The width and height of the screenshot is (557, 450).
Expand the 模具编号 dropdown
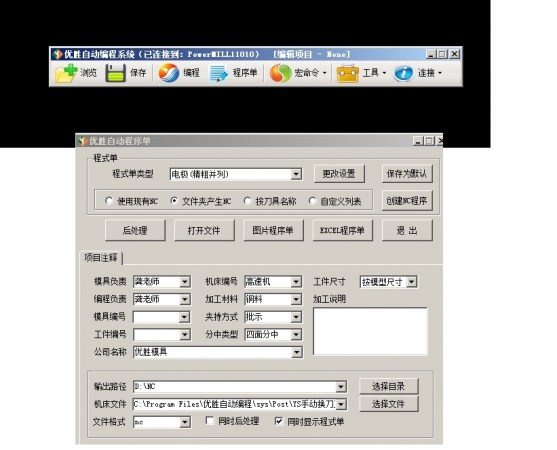click(184, 317)
